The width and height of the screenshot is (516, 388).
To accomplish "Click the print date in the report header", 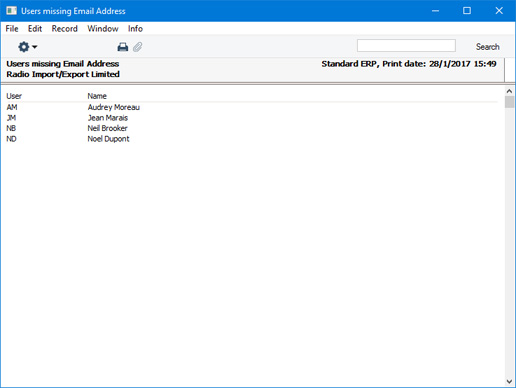I will (463, 64).
